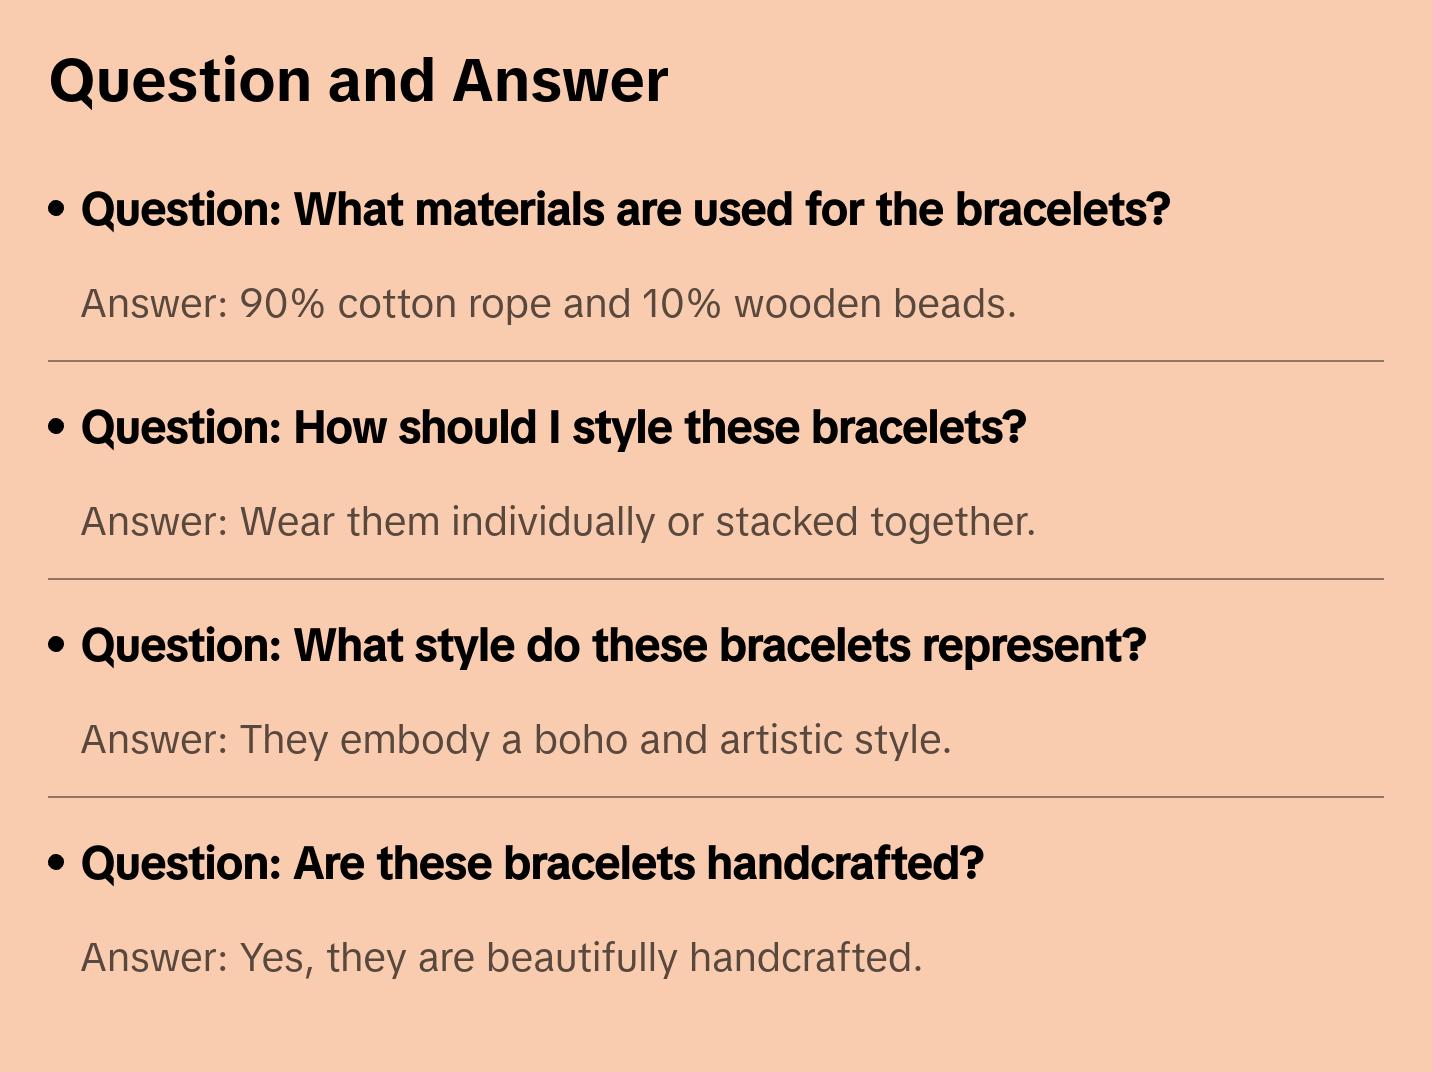
Task: Click the bullet beside the handcrafted question
Action: tap(57, 863)
